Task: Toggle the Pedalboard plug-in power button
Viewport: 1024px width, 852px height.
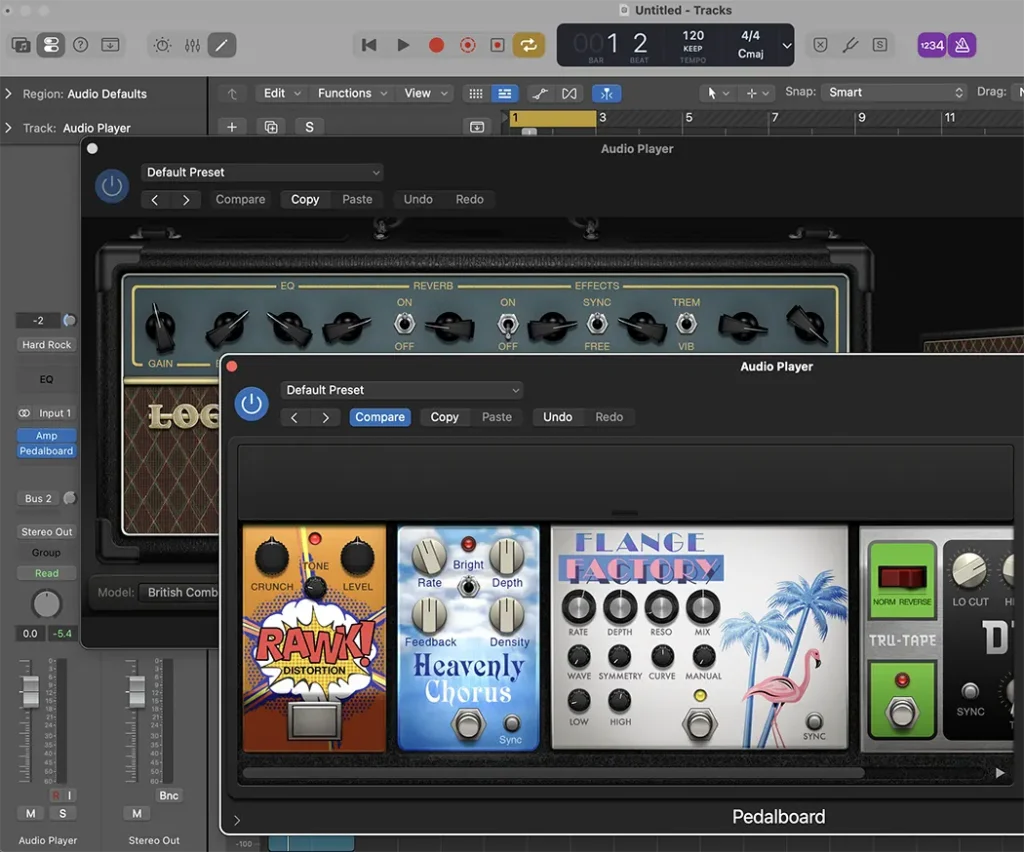Action: click(x=251, y=404)
